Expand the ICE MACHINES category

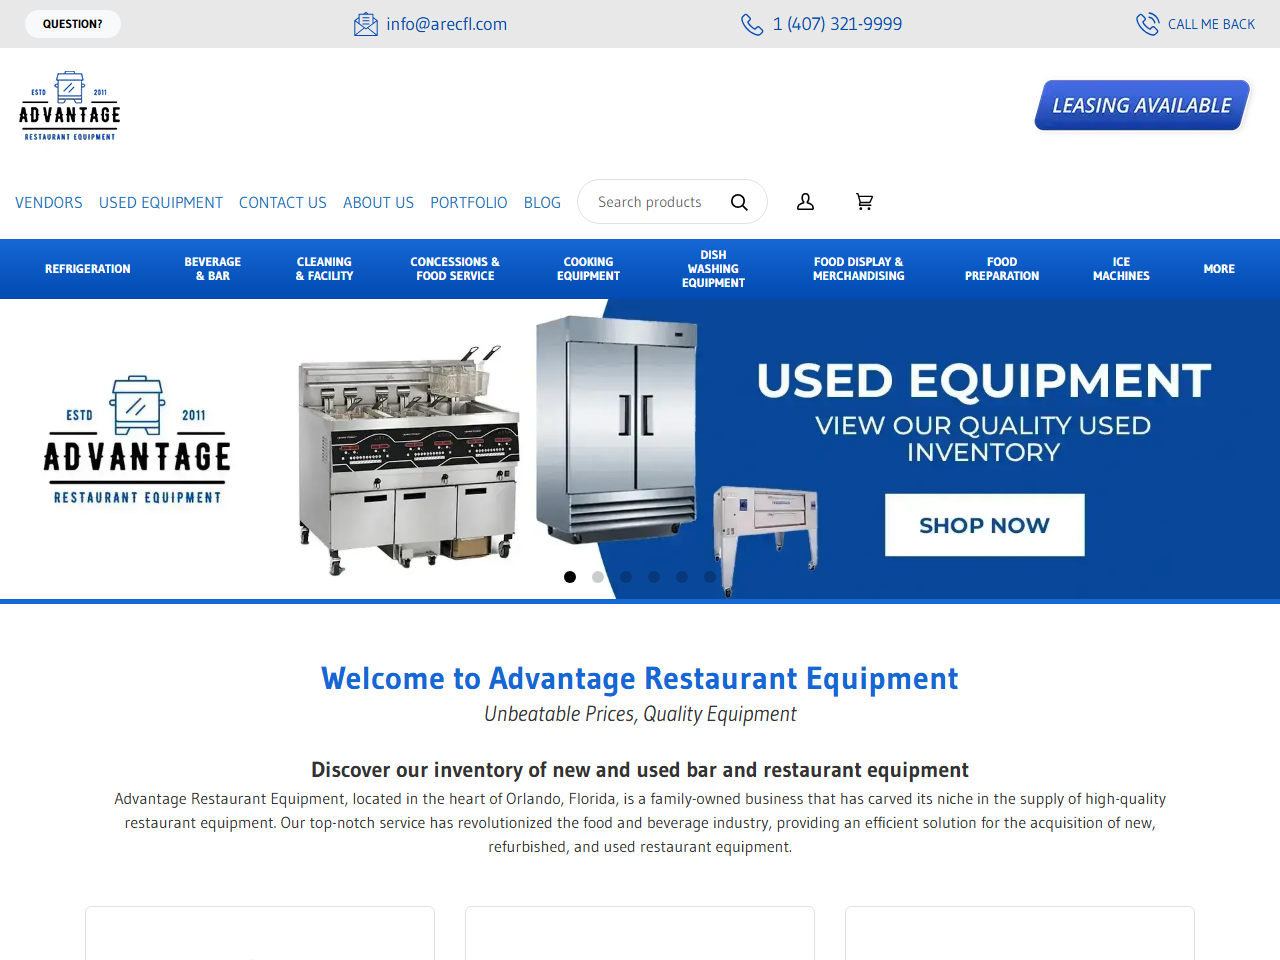tap(1121, 269)
